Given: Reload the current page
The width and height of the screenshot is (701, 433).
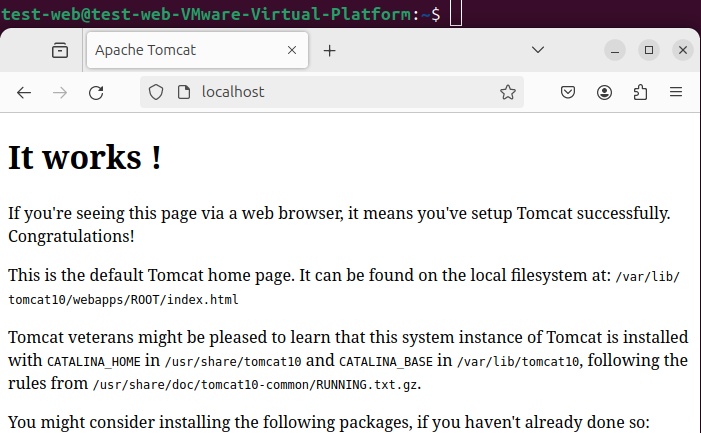Looking at the screenshot, I should pyautogui.click(x=96, y=92).
